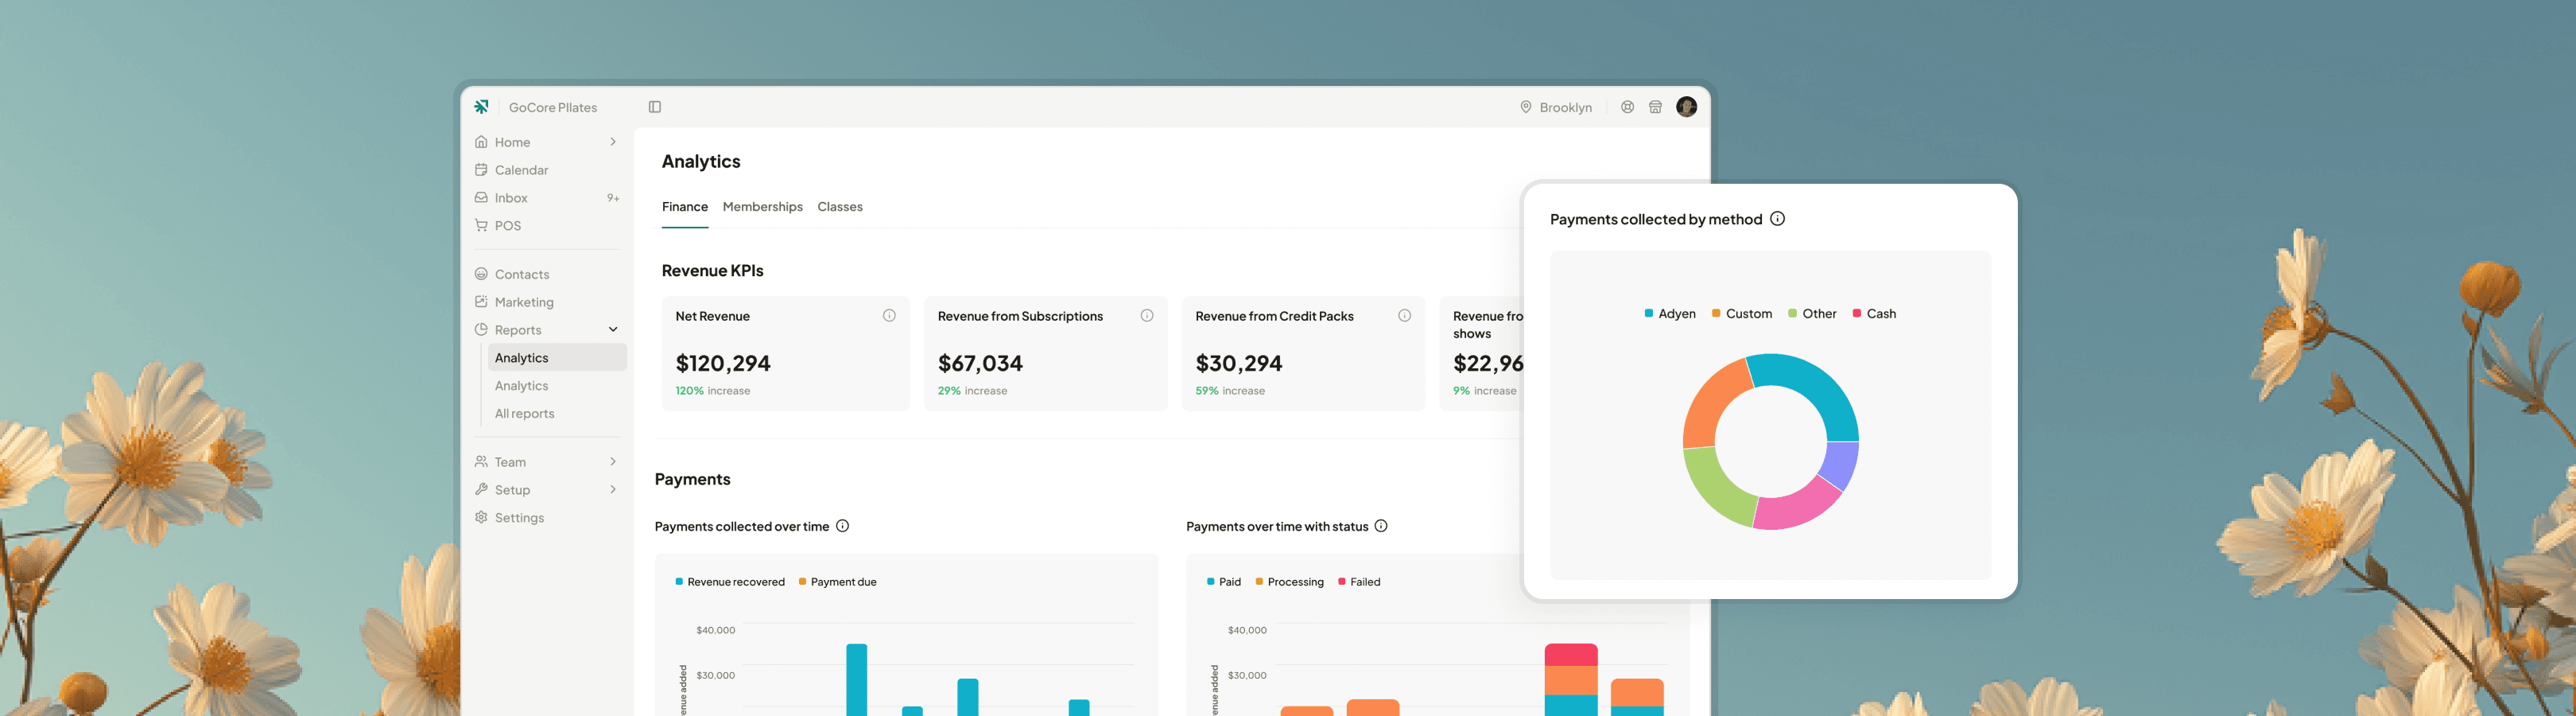Show info for Net Revenue card
This screenshot has width=2576, height=716.
pos(889,316)
